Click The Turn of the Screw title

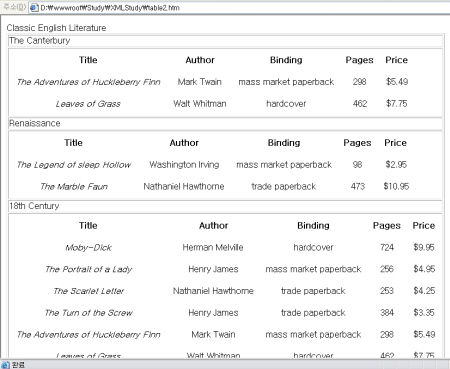click(x=88, y=313)
